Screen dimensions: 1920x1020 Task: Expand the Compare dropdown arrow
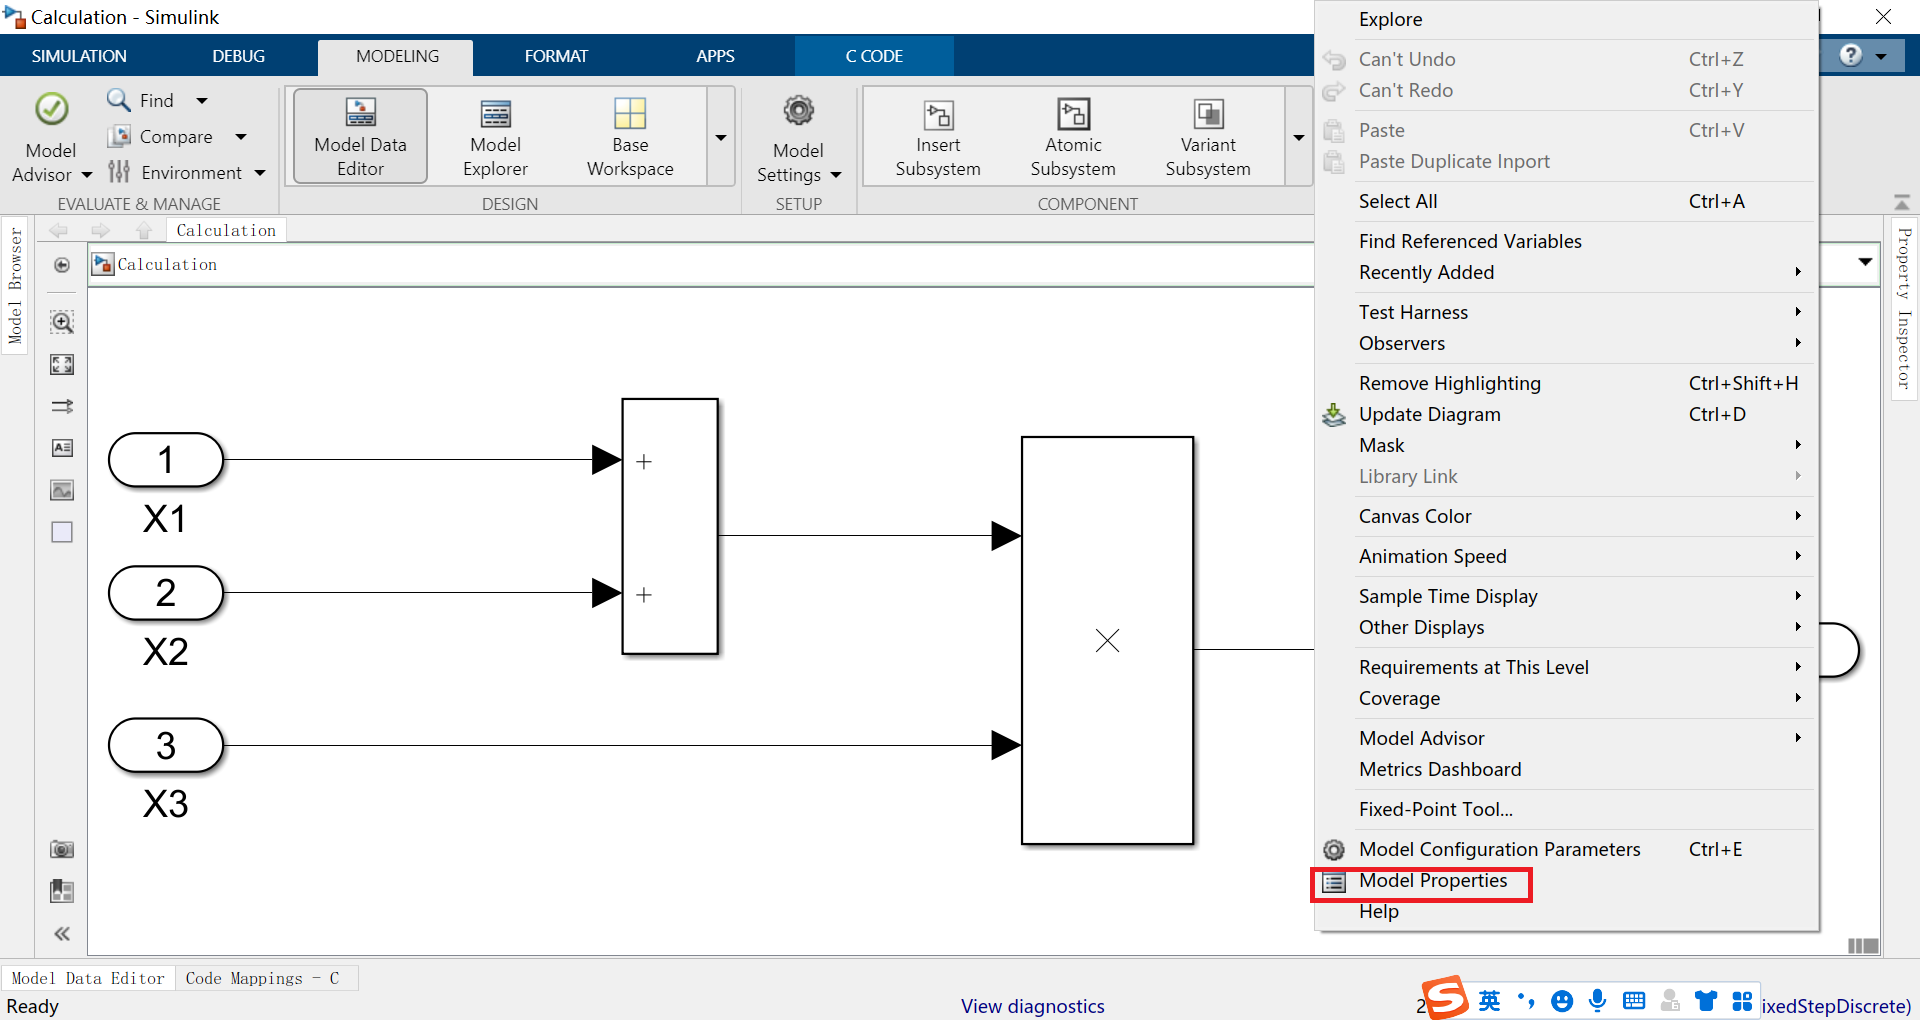[240, 136]
